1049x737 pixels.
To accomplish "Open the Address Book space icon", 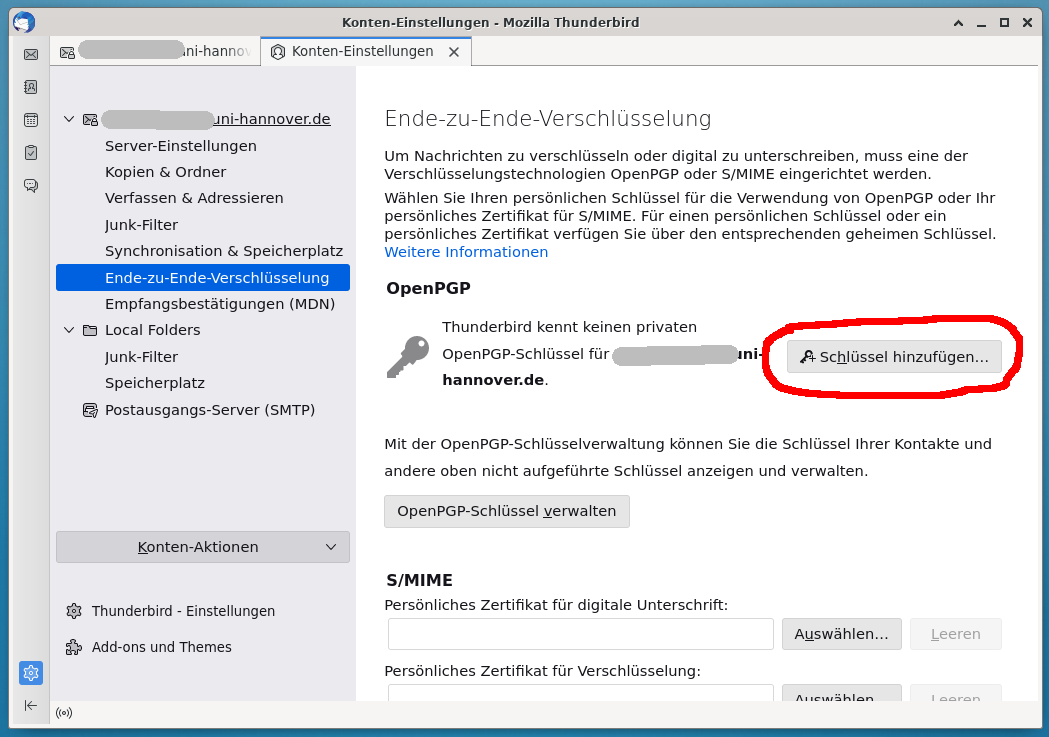I will (x=31, y=87).
